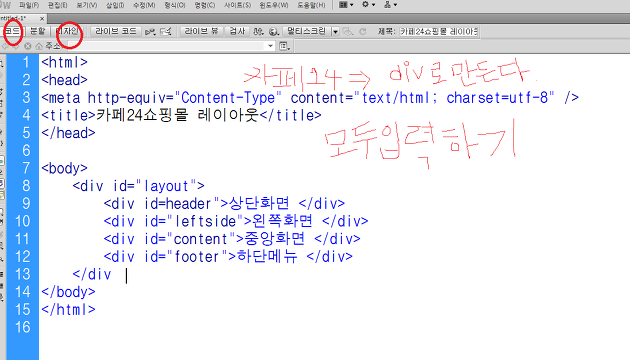Click the <title> line with 카페24쇼핑몰 레이아웃

(x=181, y=115)
